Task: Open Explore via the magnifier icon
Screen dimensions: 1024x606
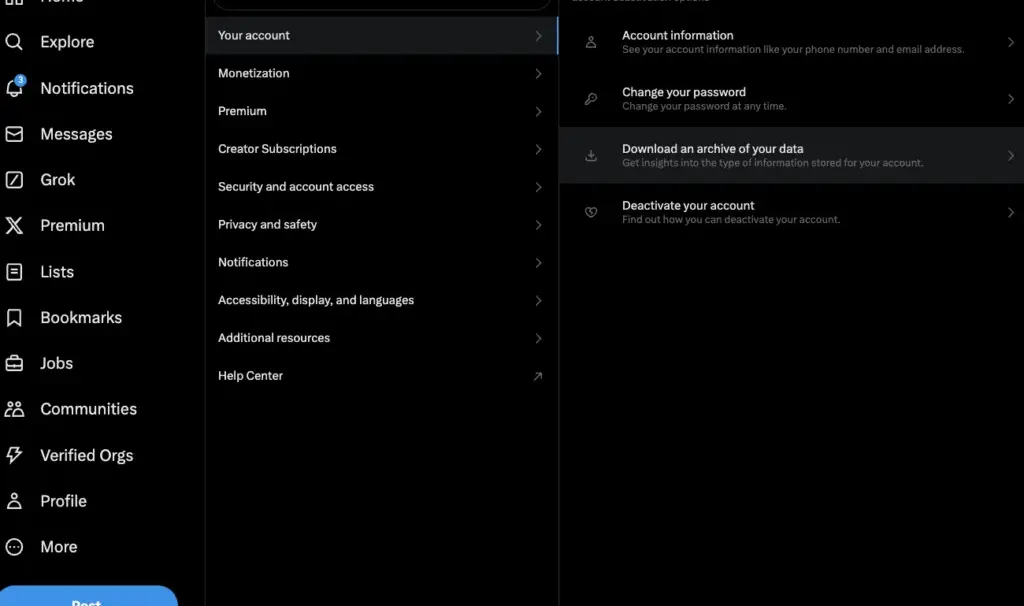Action: coord(14,42)
